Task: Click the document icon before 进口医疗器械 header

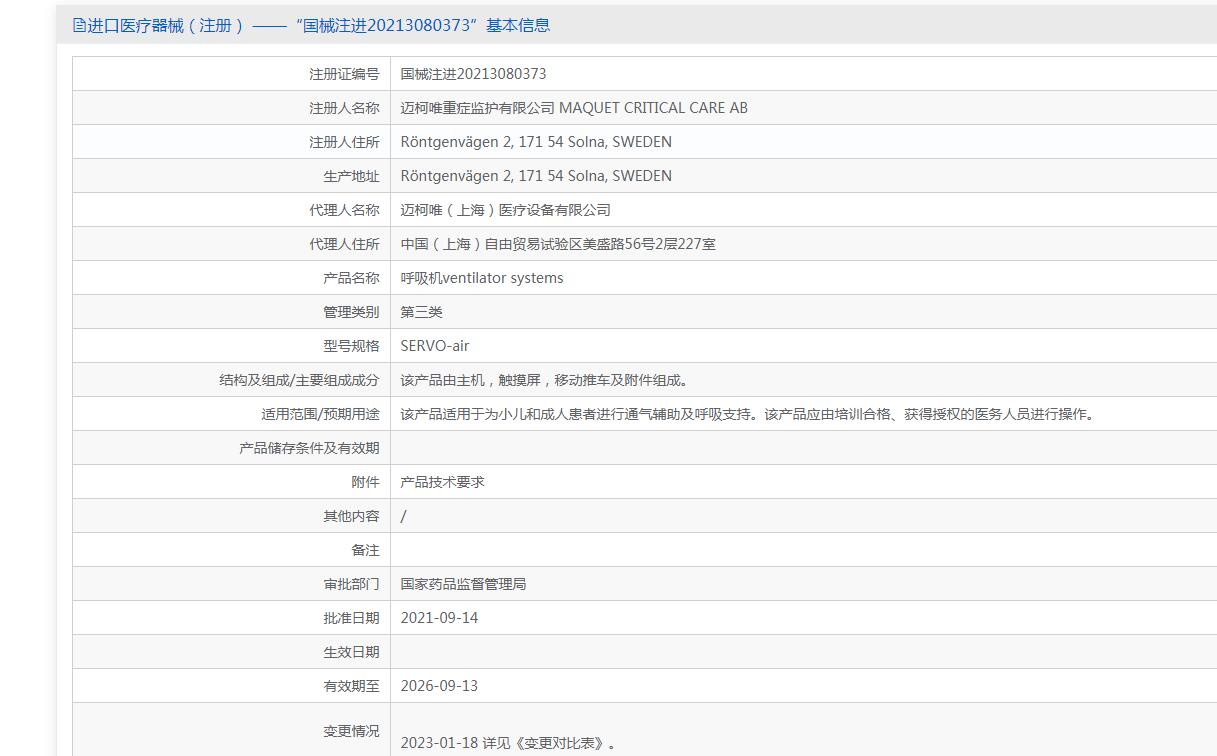Action: coord(80,25)
